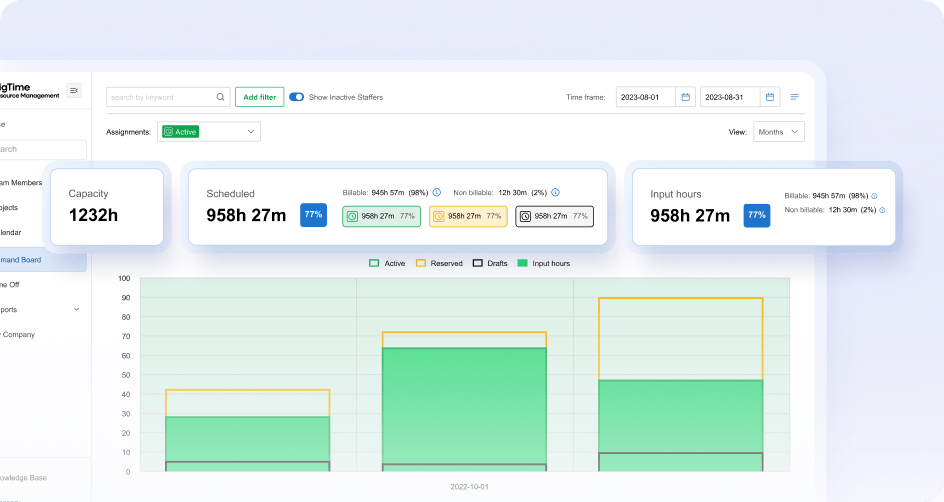Click info icon next to Input hours Non billable
This screenshot has height=502, width=944.
(882, 210)
